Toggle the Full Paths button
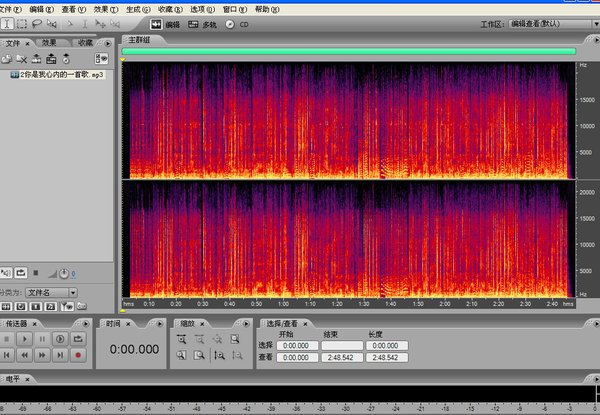This screenshot has width=600, height=415. [x=82, y=306]
